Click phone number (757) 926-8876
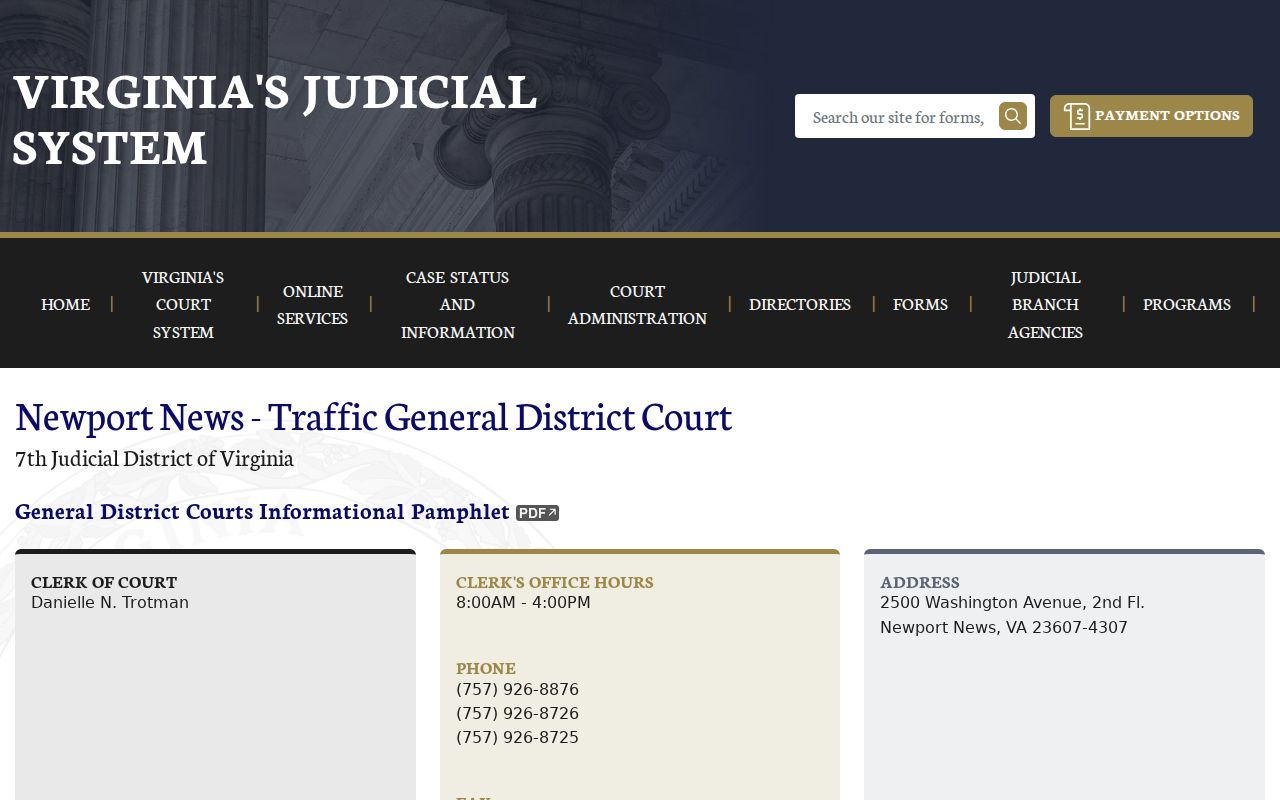Image resolution: width=1280 pixels, height=800 pixels. click(517, 690)
